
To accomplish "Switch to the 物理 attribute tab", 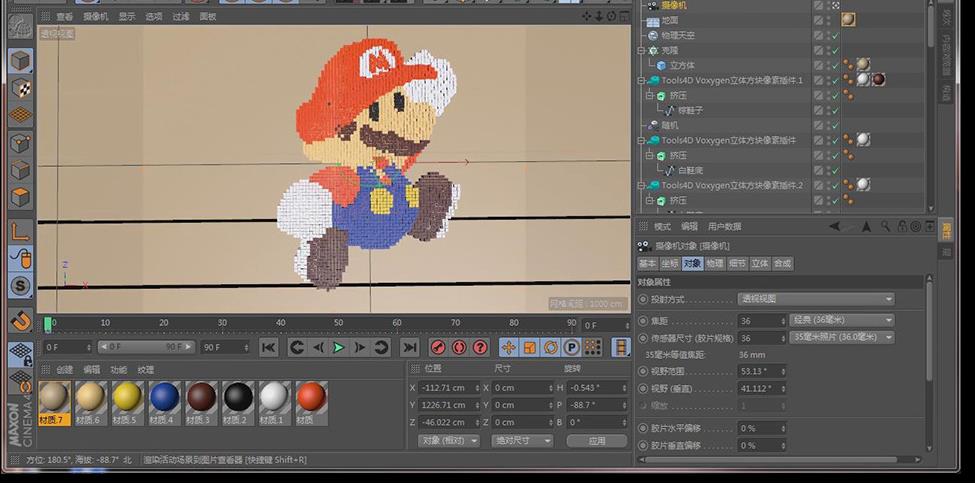I will coord(714,264).
